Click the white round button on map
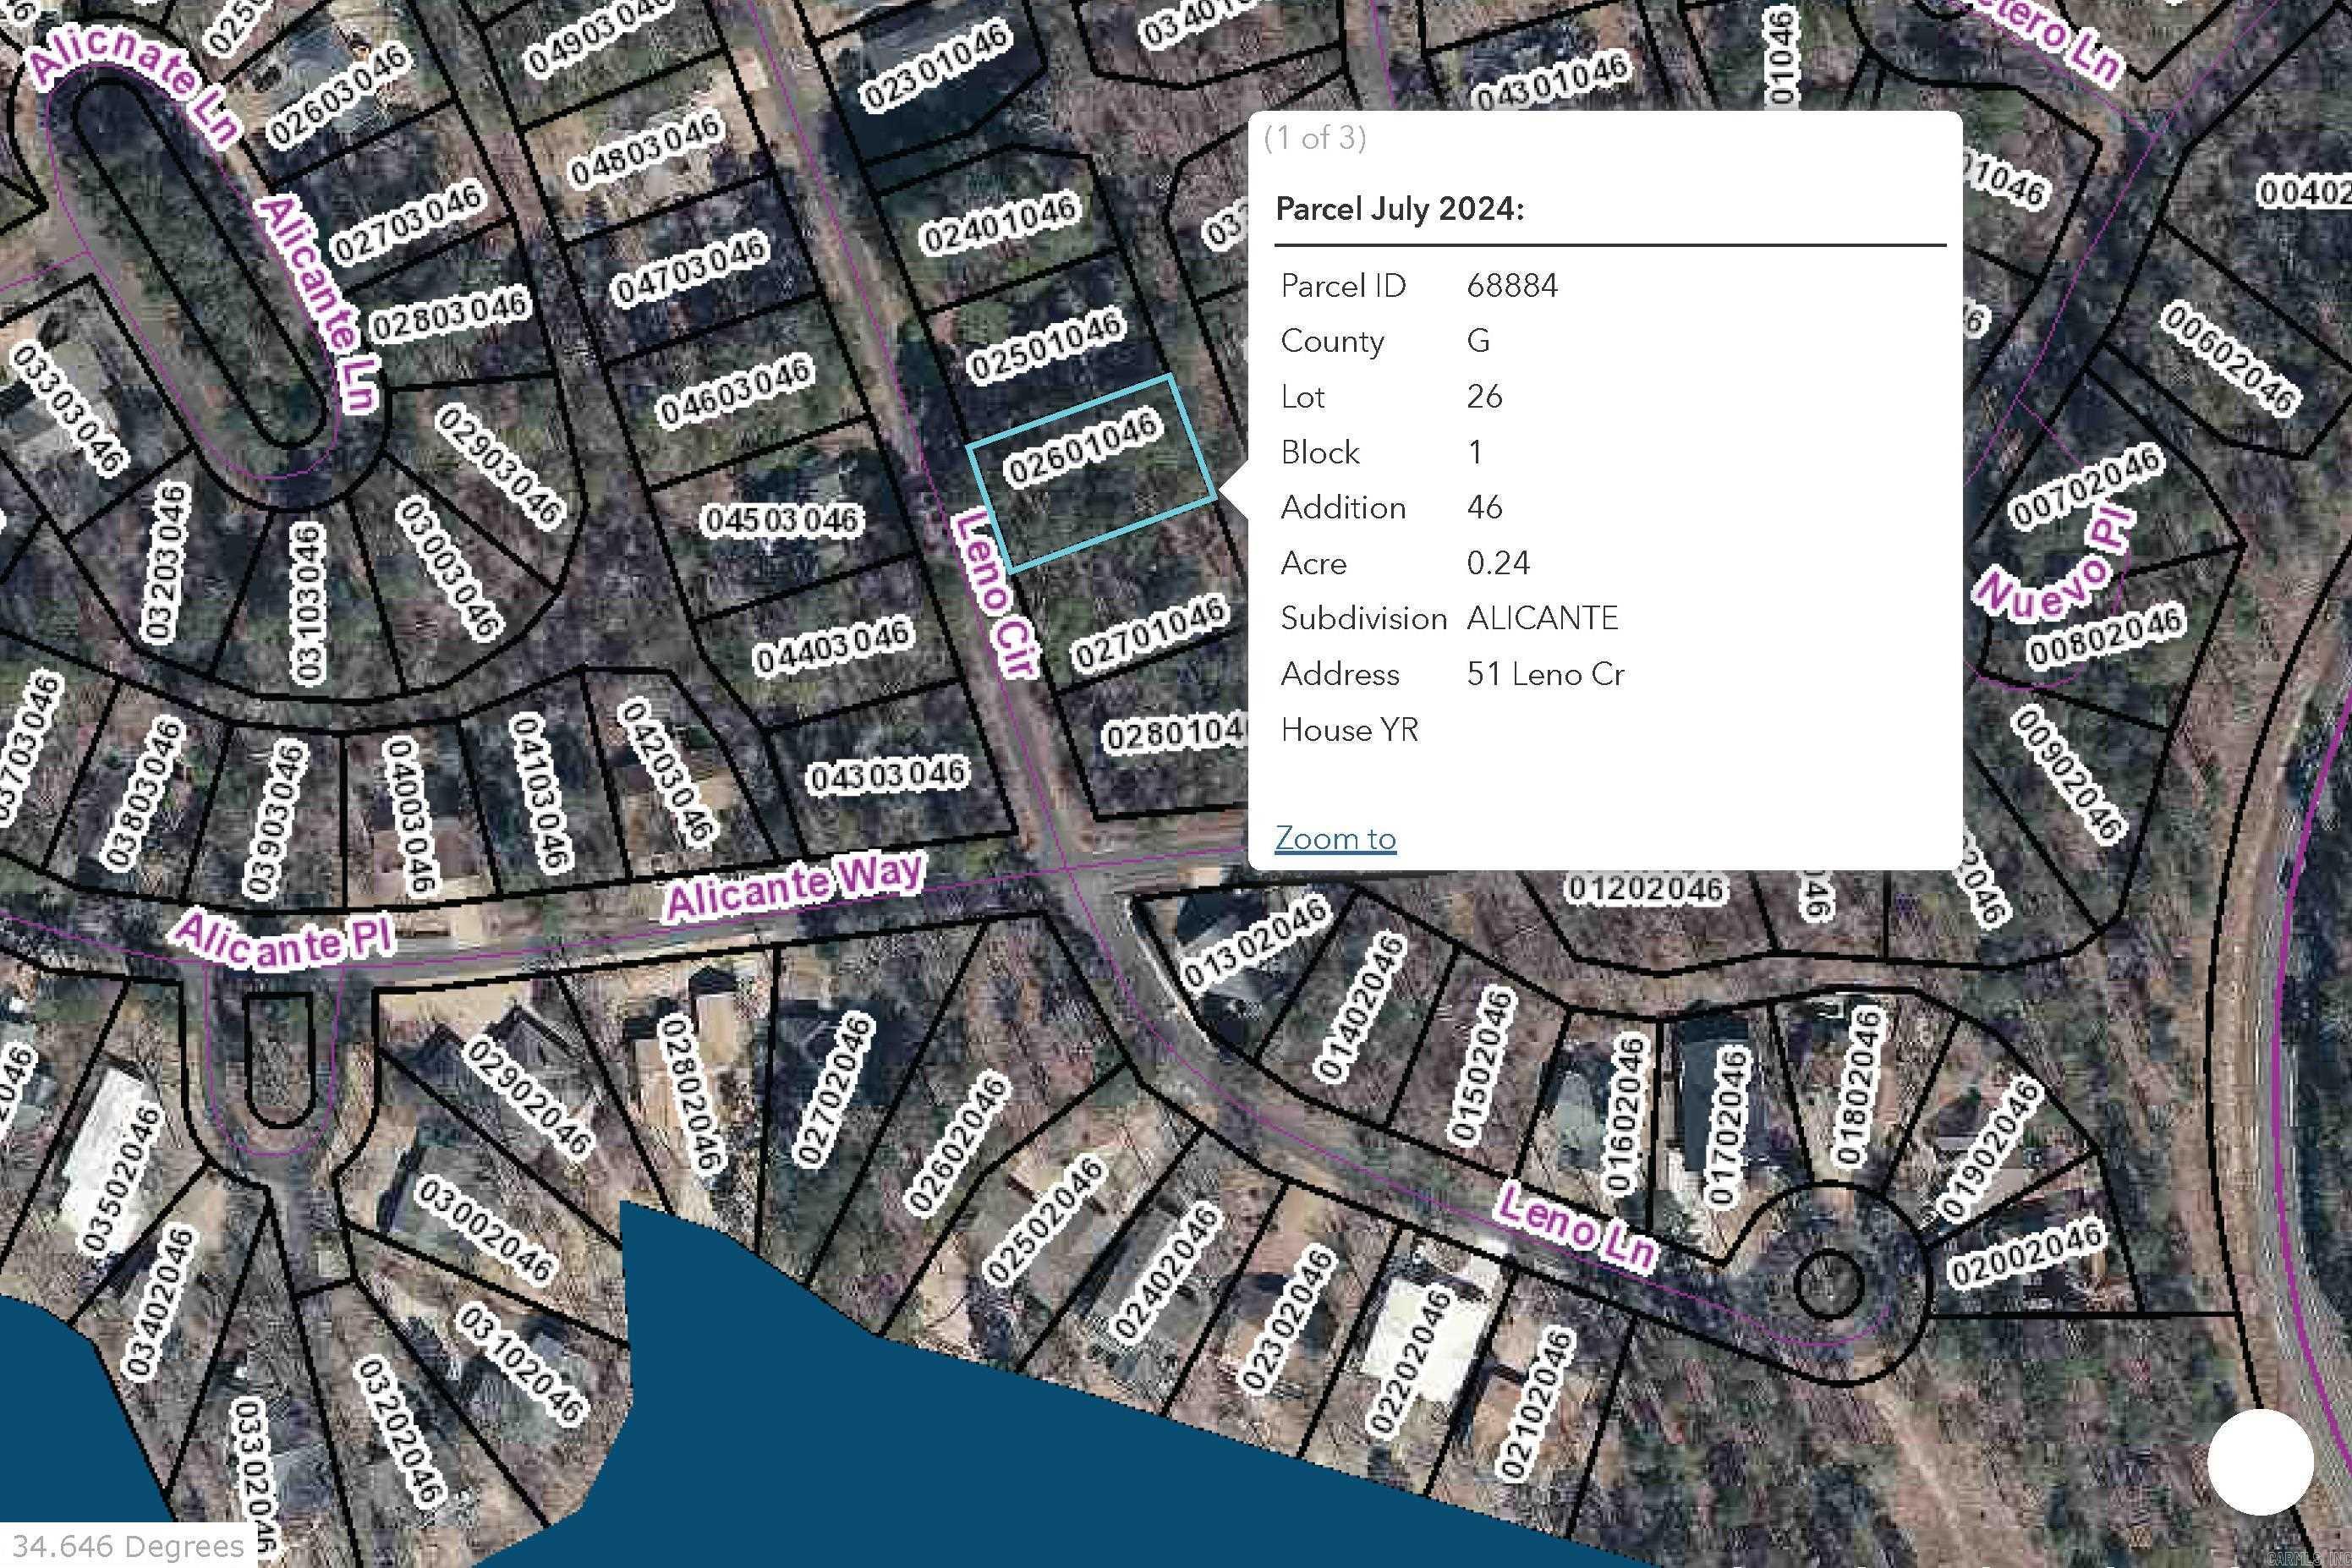This screenshot has height=1568, width=2352. 2260,1462
